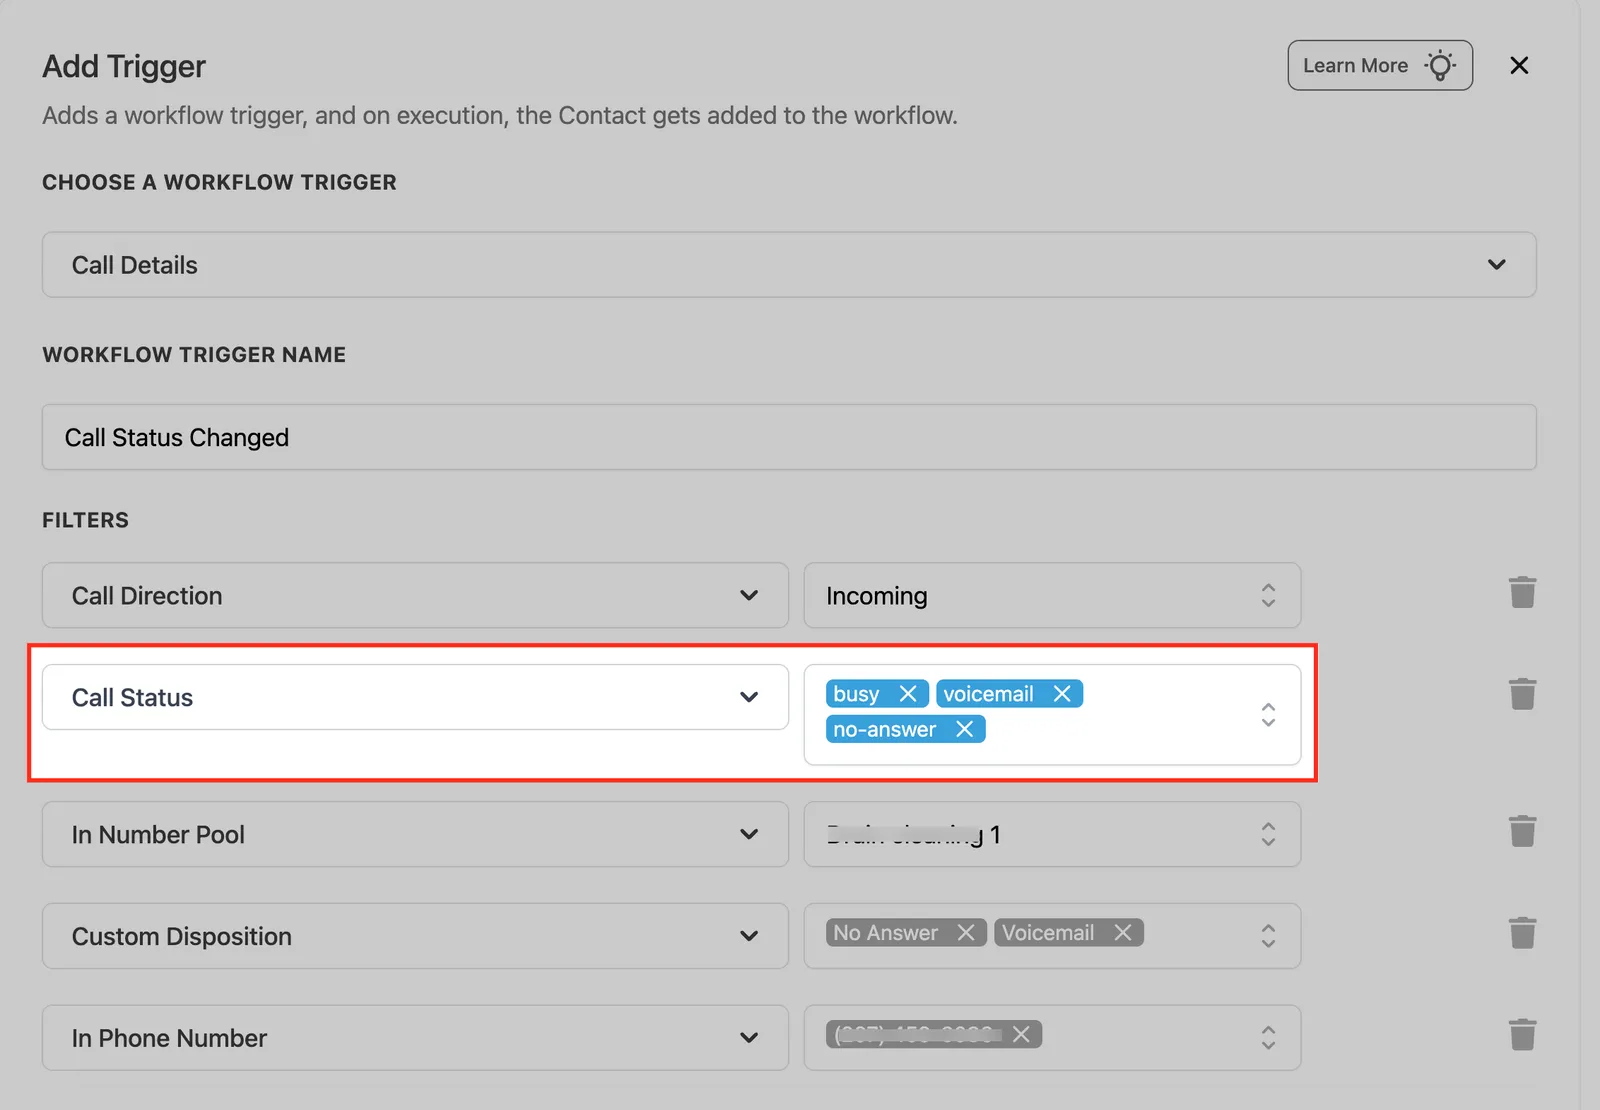Remove the blurred phone number tag
This screenshot has height=1110, width=1600.
click(x=1021, y=1034)
